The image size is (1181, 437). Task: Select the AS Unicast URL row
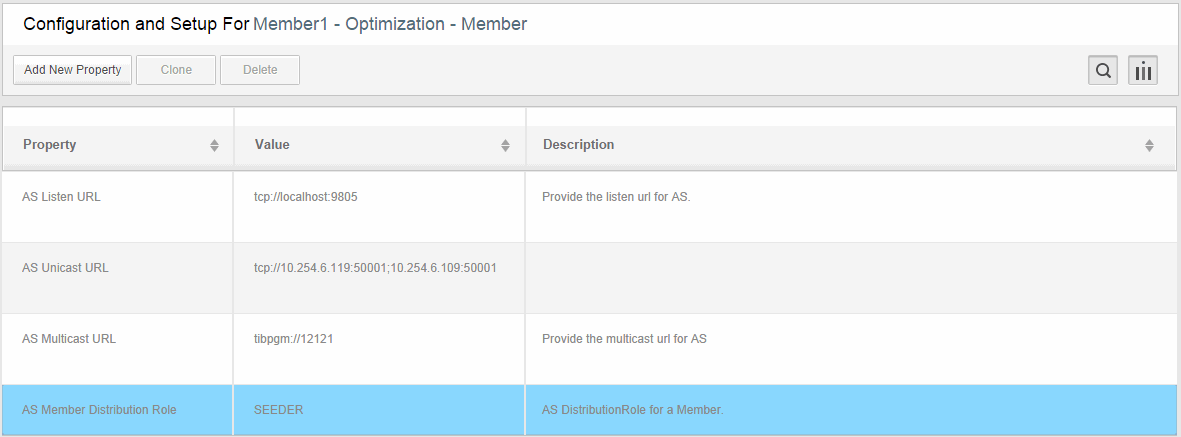590,278
